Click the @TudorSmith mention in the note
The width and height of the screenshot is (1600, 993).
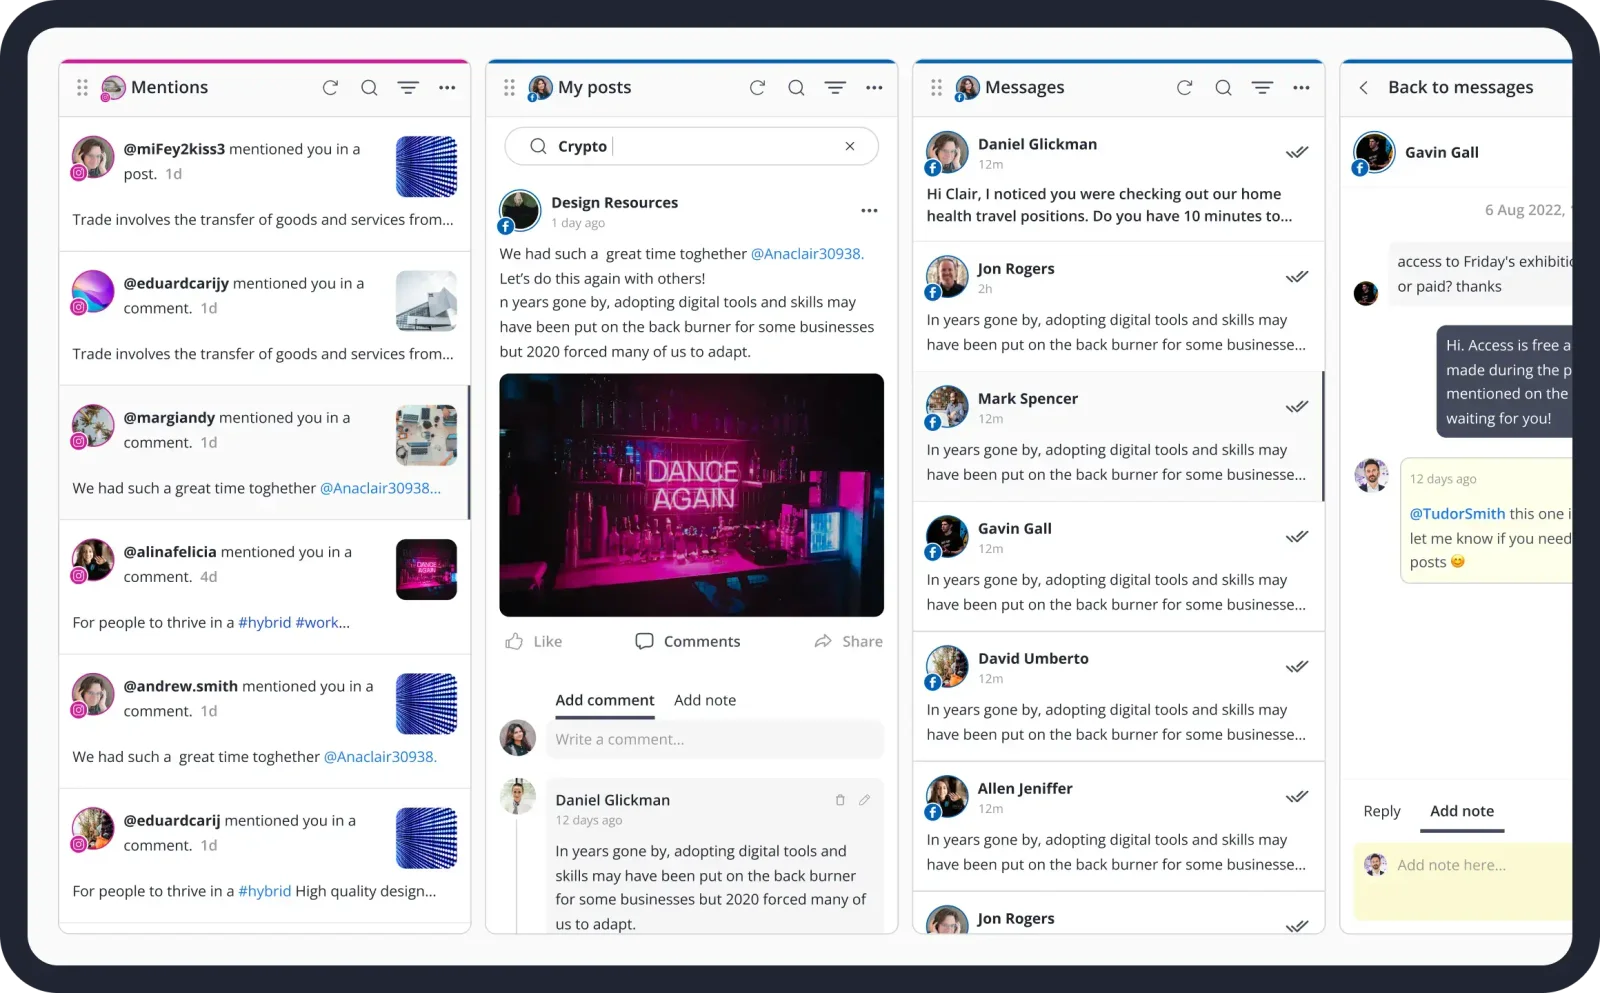1457,513
